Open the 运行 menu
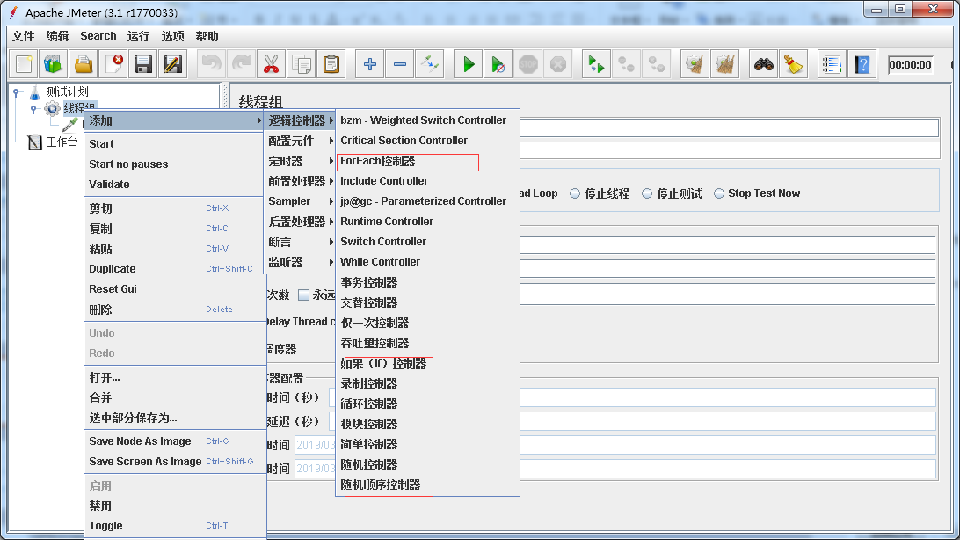Viewport: 961px width, 540px height. coord(138,36)
